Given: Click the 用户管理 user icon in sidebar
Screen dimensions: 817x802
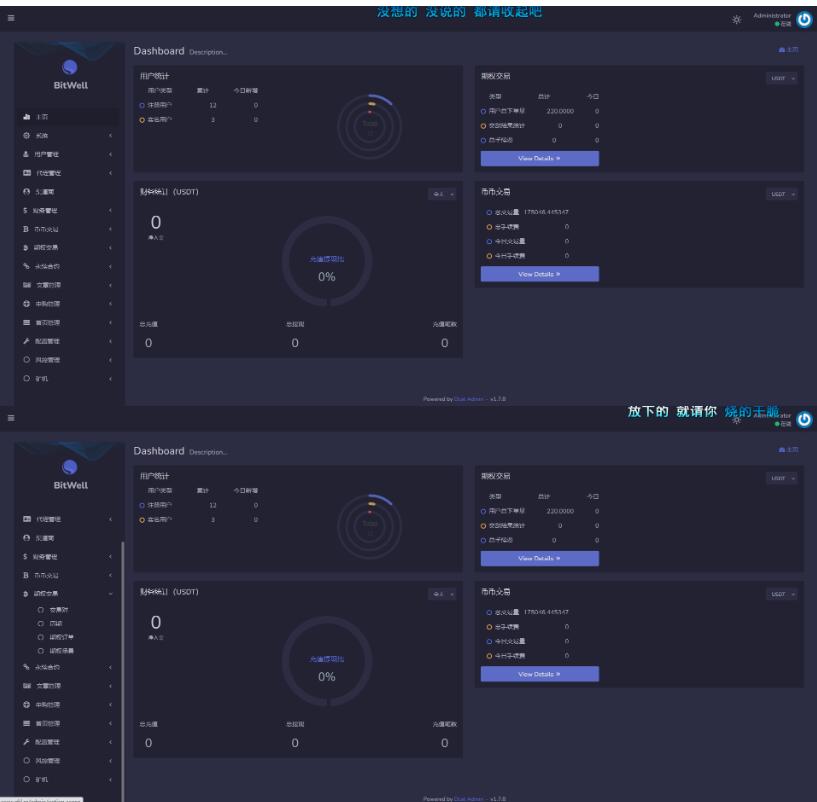Looking at the screenshot, I should click(24, 154).
